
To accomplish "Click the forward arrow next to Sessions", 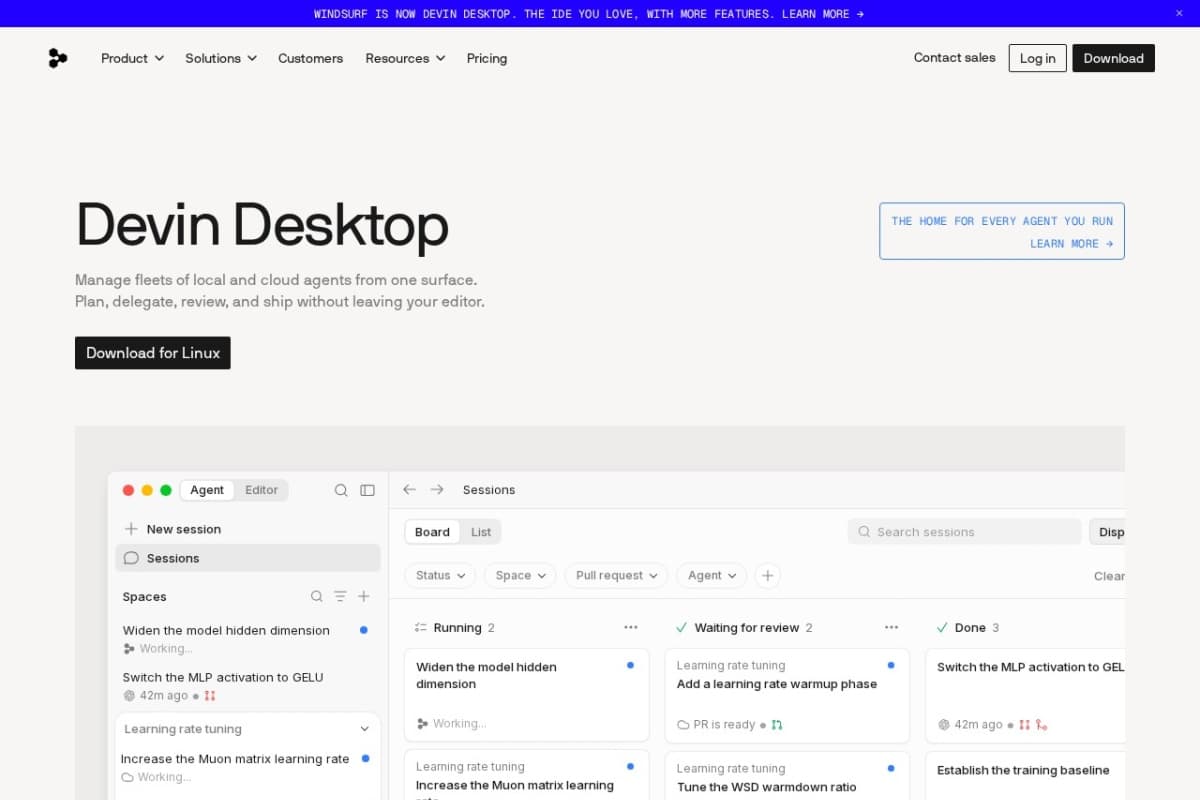I will pos(437,489).
